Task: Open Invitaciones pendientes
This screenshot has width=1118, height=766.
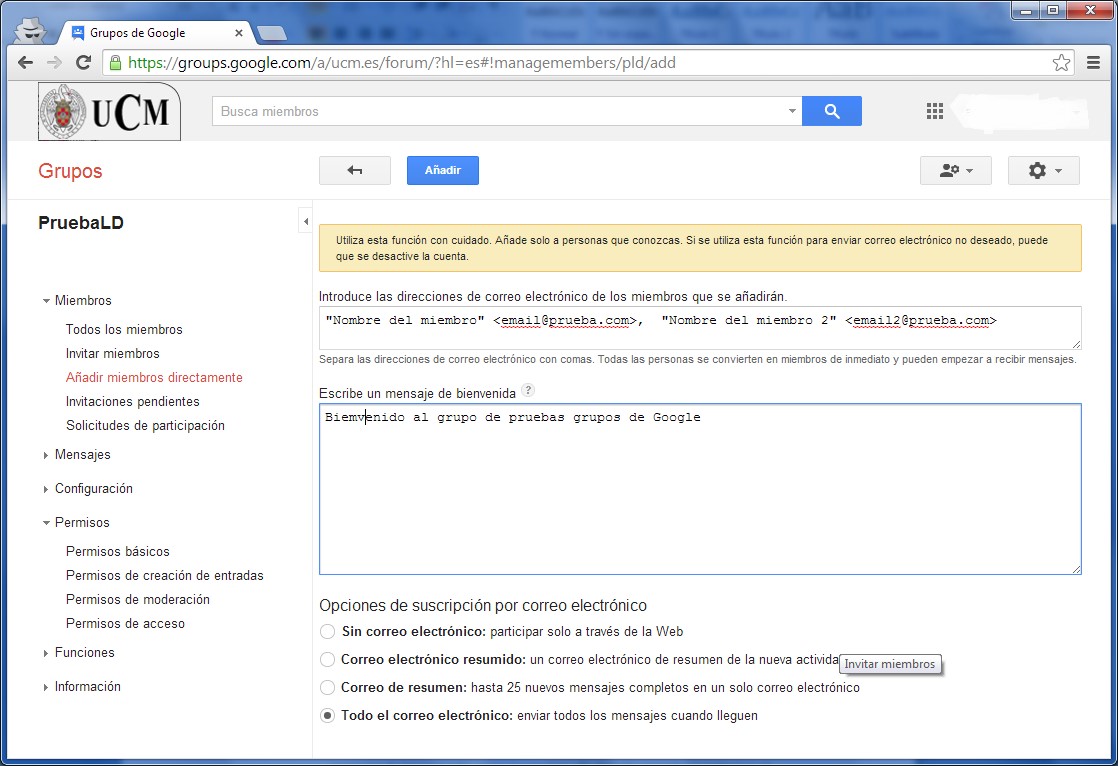Action: click(x=133, y=402)
